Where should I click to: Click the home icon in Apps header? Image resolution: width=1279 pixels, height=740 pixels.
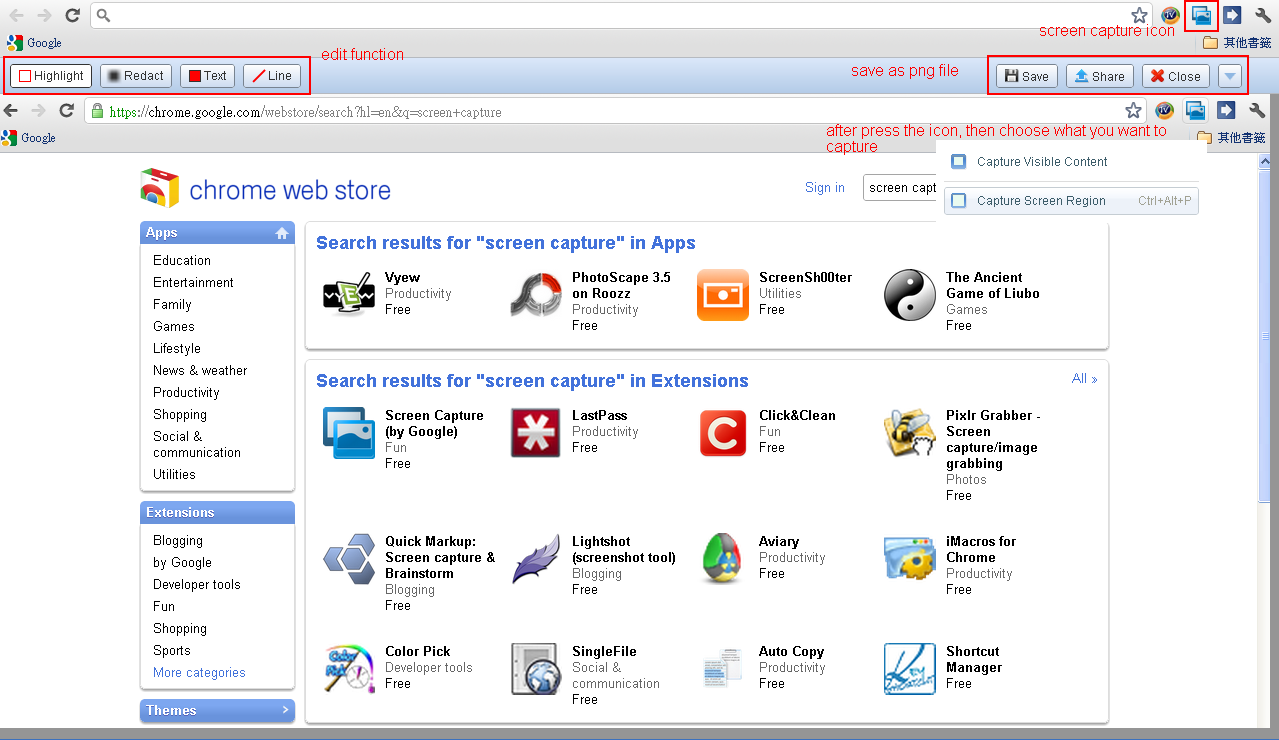click(x=282, y=233)
